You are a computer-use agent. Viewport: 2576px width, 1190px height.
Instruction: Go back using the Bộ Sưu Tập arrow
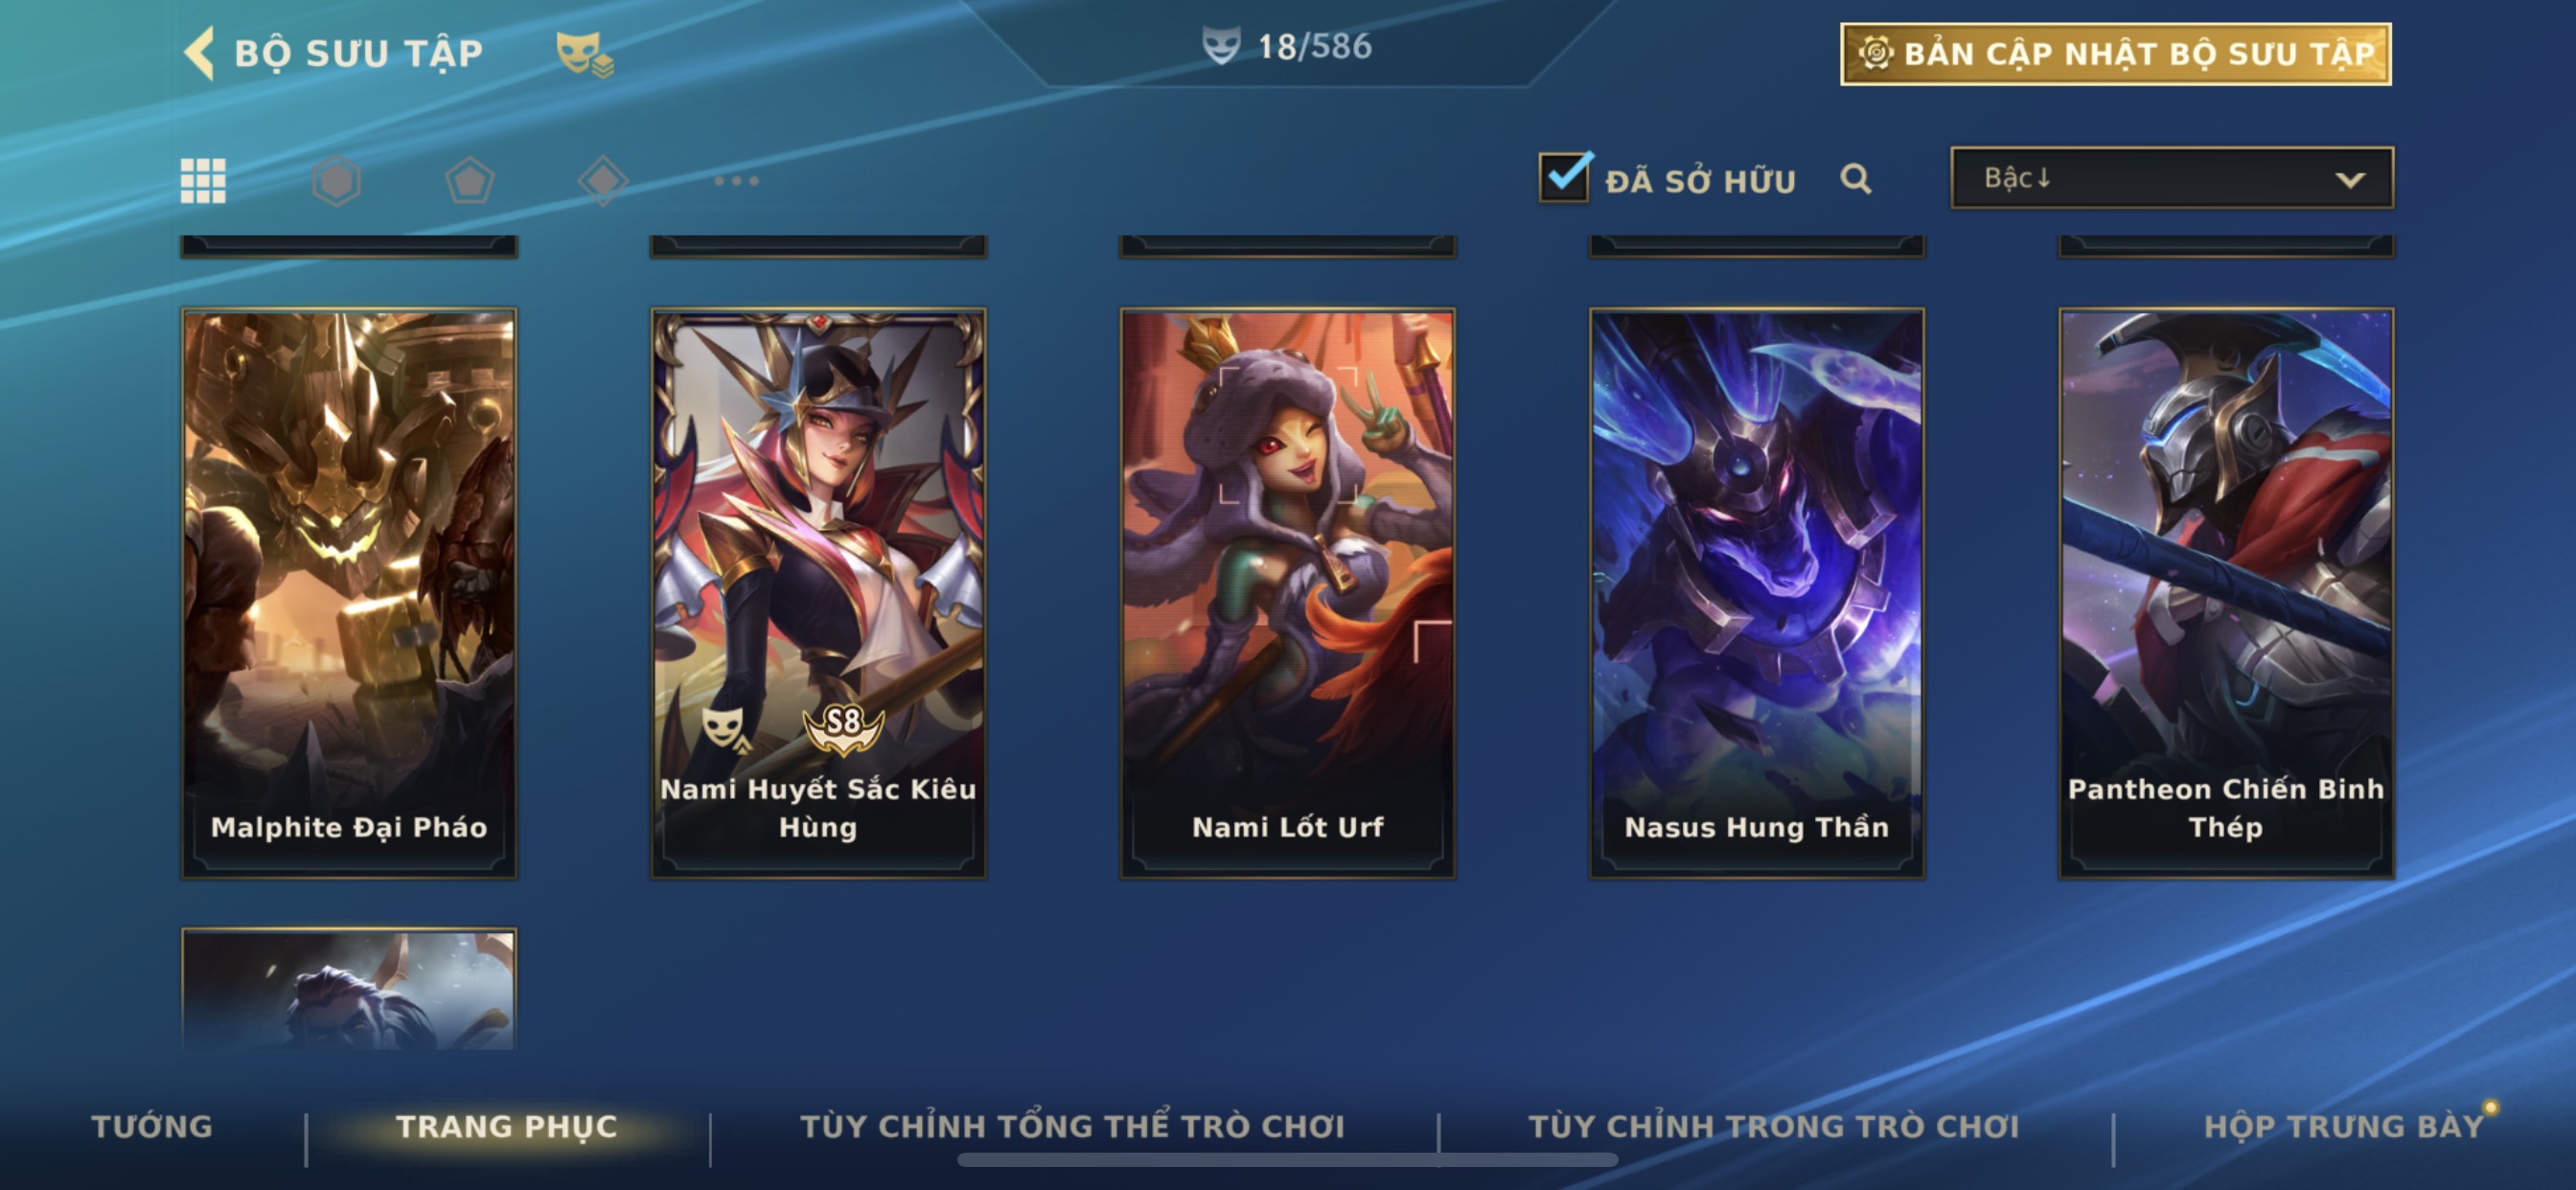point(200,53)
